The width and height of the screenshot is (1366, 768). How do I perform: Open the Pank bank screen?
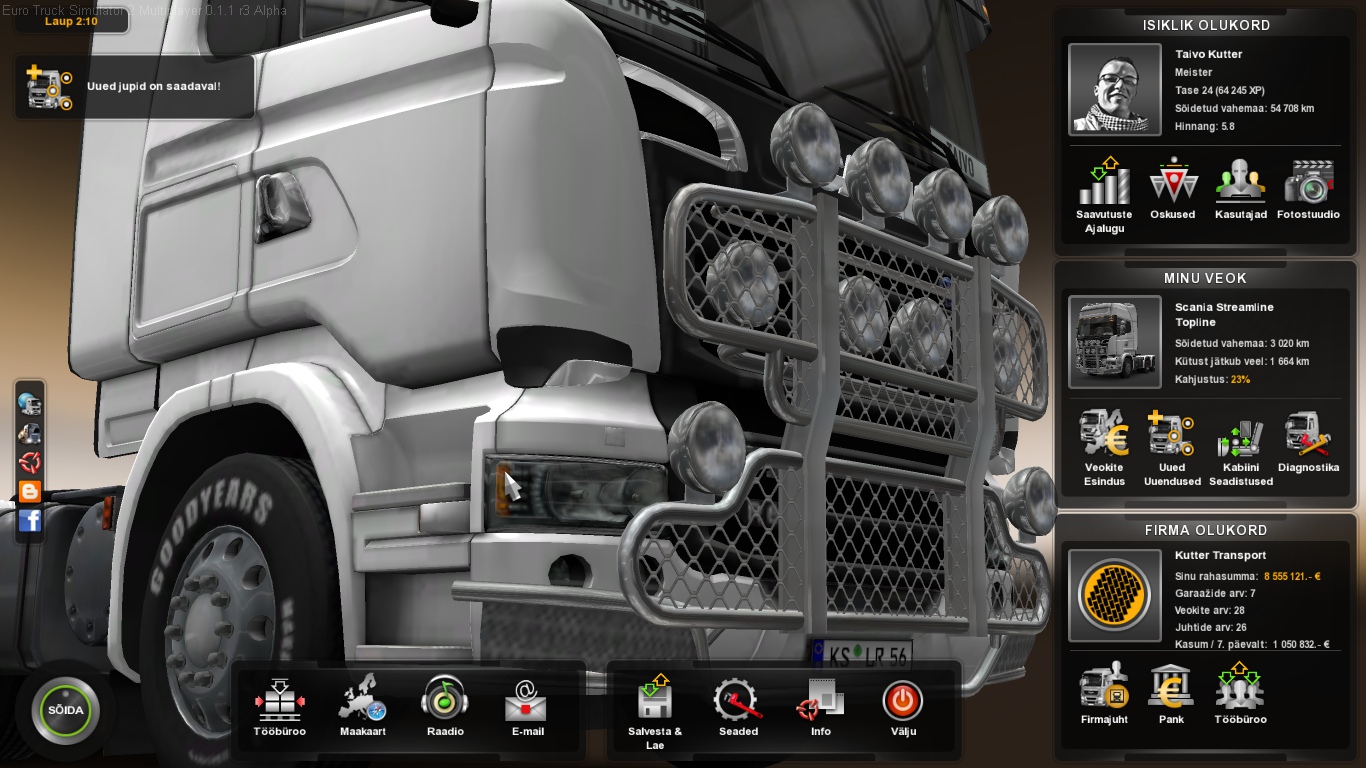tap(1172, 693)
